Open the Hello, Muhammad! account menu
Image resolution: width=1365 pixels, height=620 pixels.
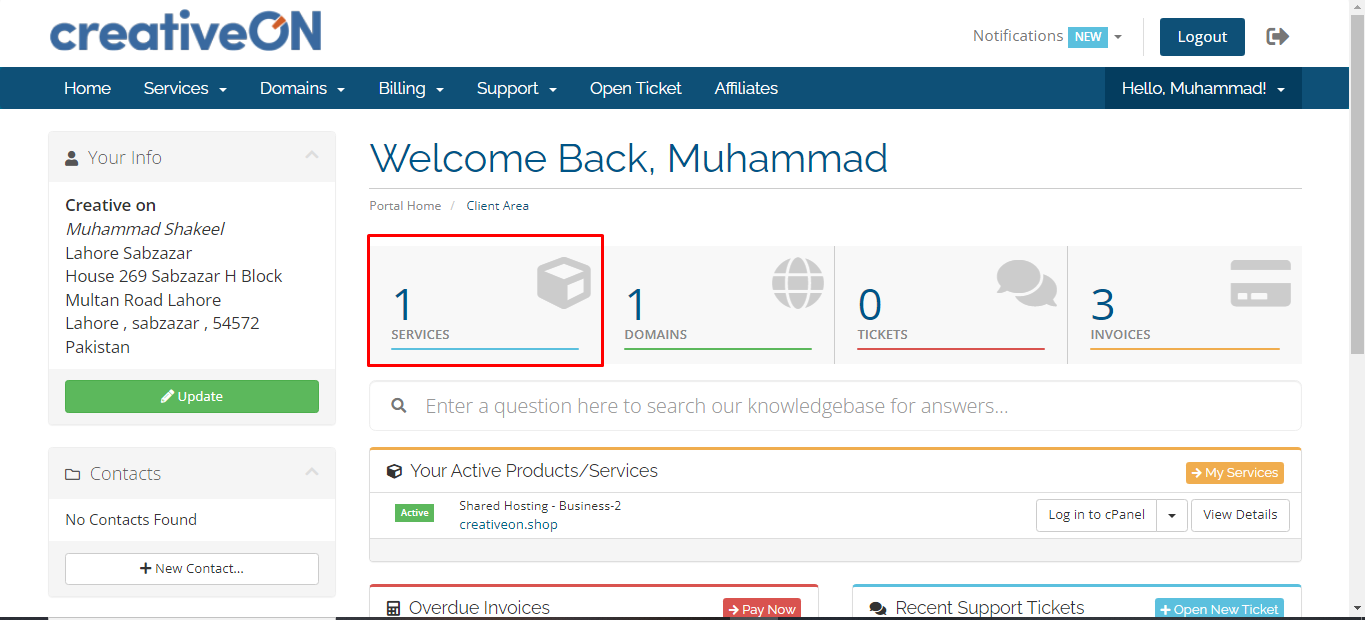[1202, 88]
